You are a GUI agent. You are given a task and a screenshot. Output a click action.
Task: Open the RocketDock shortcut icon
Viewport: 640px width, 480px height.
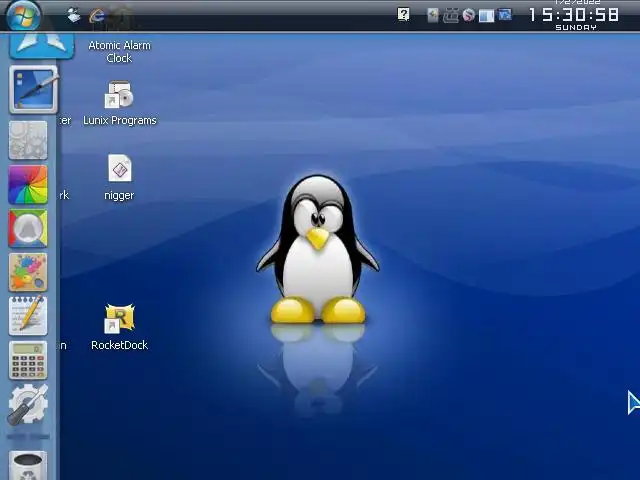click(119, 318)
